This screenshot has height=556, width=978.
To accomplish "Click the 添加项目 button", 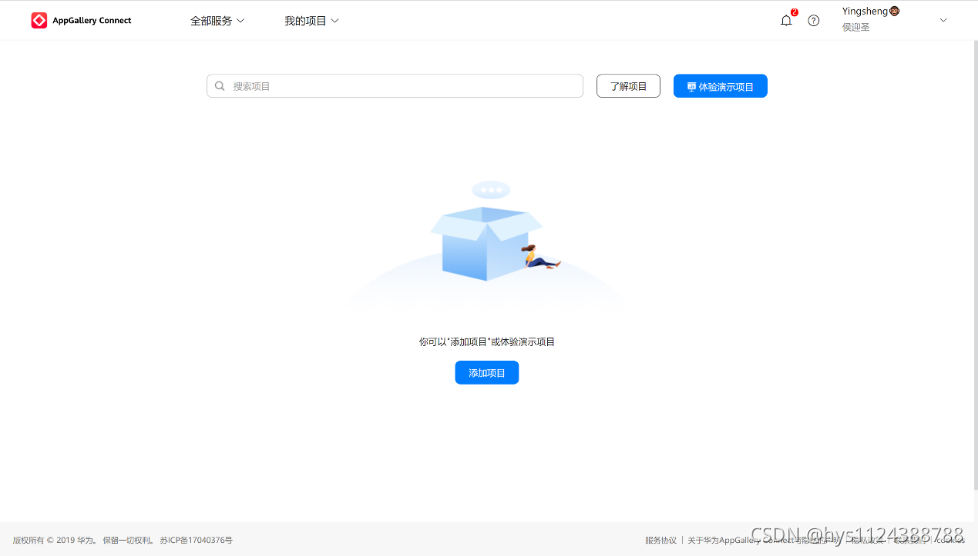I will tap(487, 373).
